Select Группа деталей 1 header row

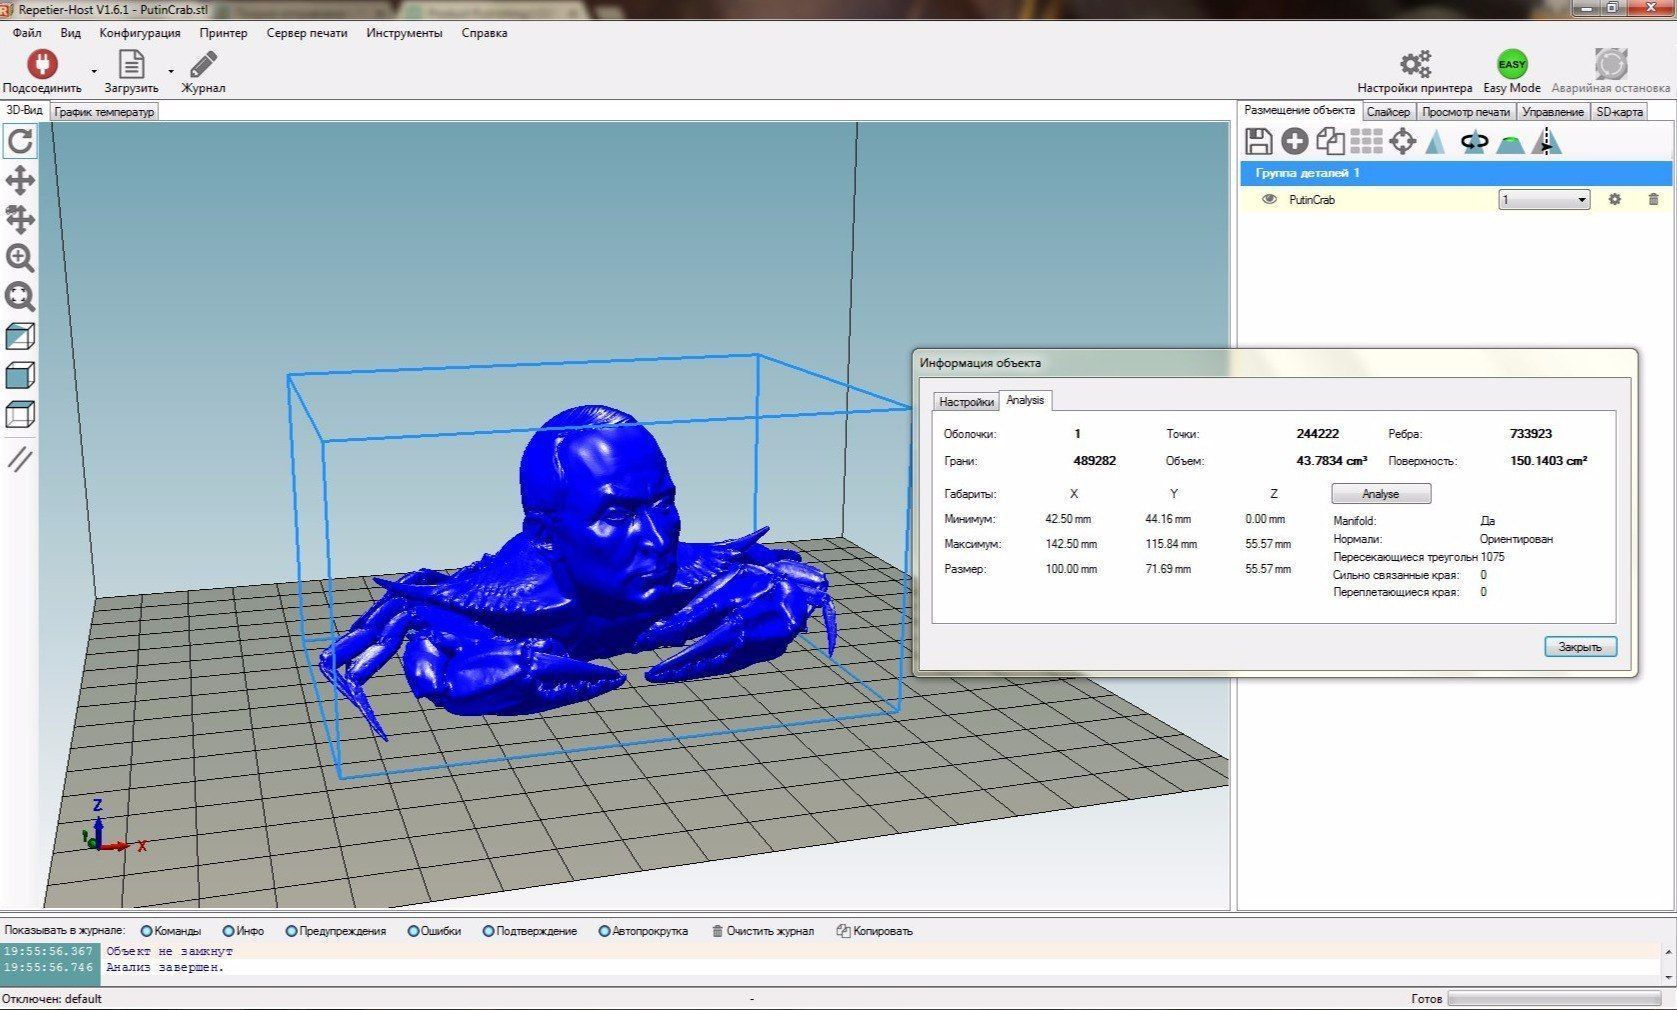click(1456, 173)
